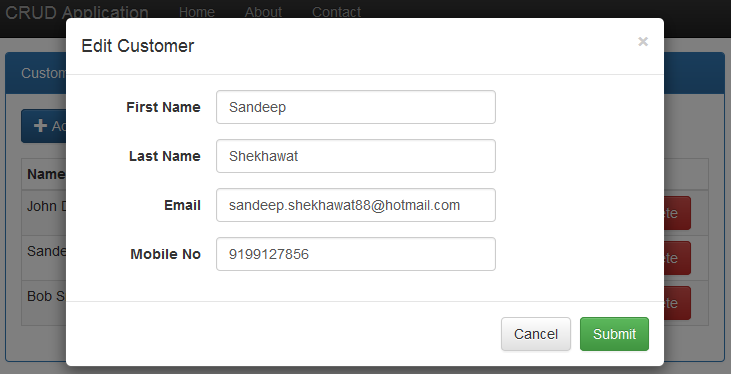Delete the Sandeep customer row
The image size is (731, 374).
(x=677, y=258)
